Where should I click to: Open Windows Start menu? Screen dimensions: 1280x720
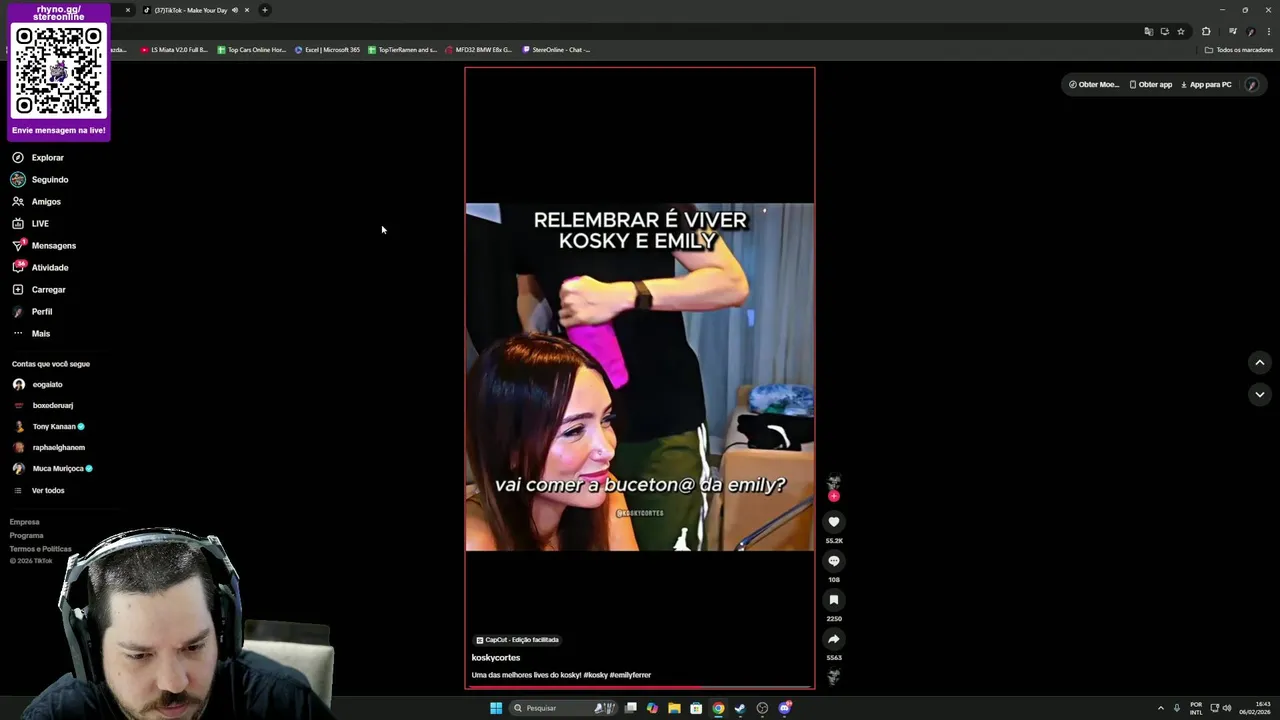(x=496, y=708)
